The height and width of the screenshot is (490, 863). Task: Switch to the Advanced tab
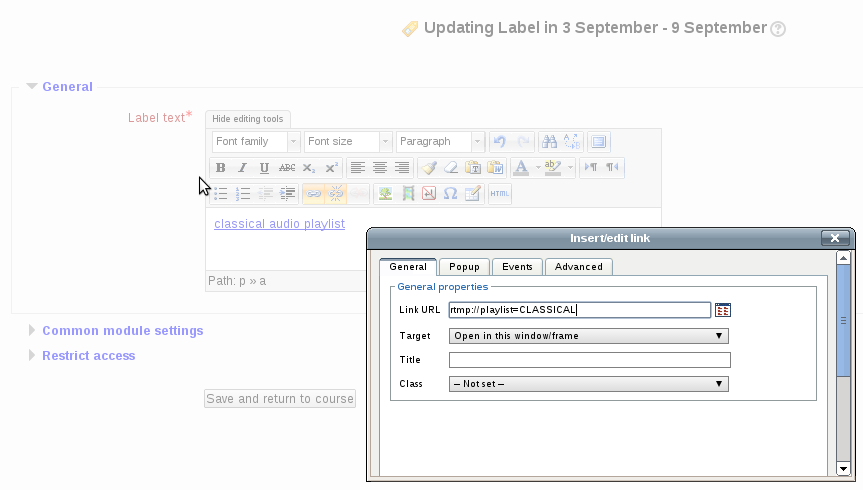[579, 267]
